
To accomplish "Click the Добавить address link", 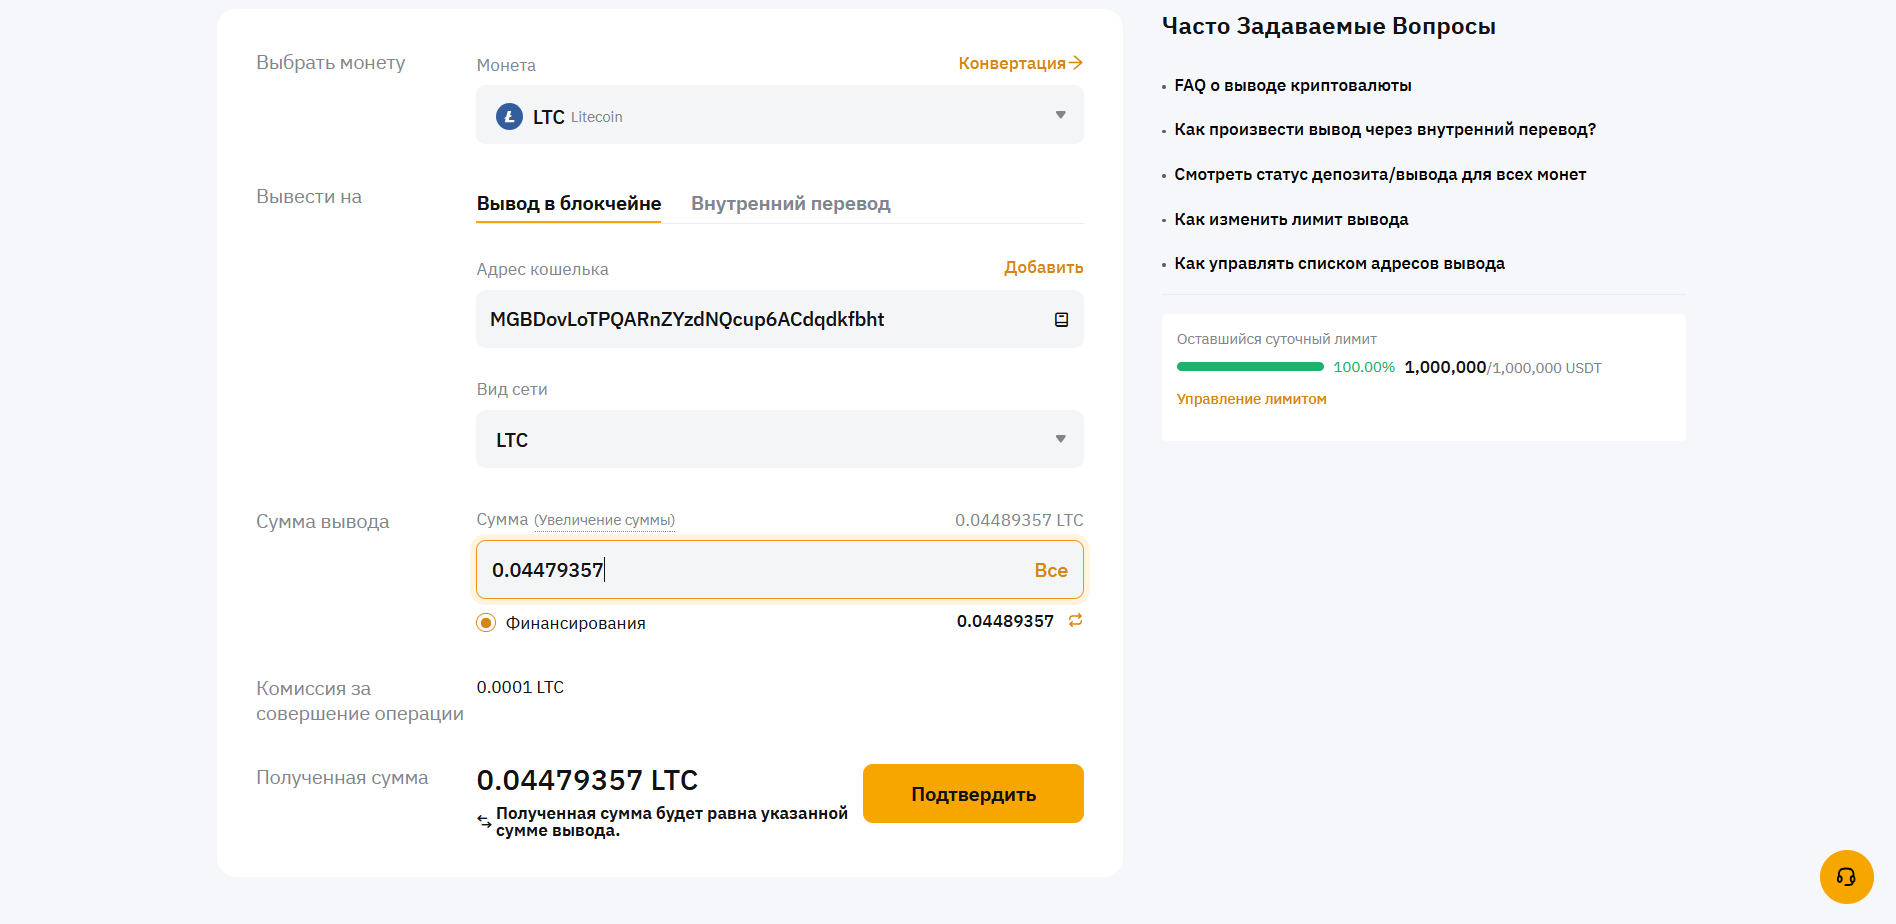I will [x=1043, y=268].
